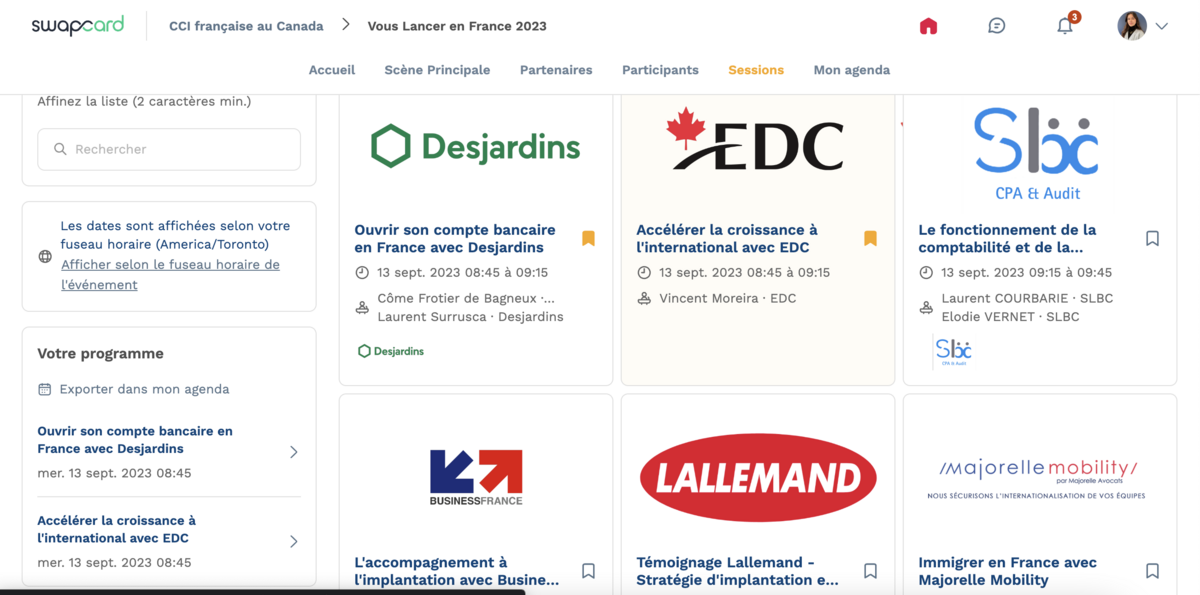Open the chat messages icon
The height and width of the screenshot is (595, 1200).
click(x=996, y=26)
